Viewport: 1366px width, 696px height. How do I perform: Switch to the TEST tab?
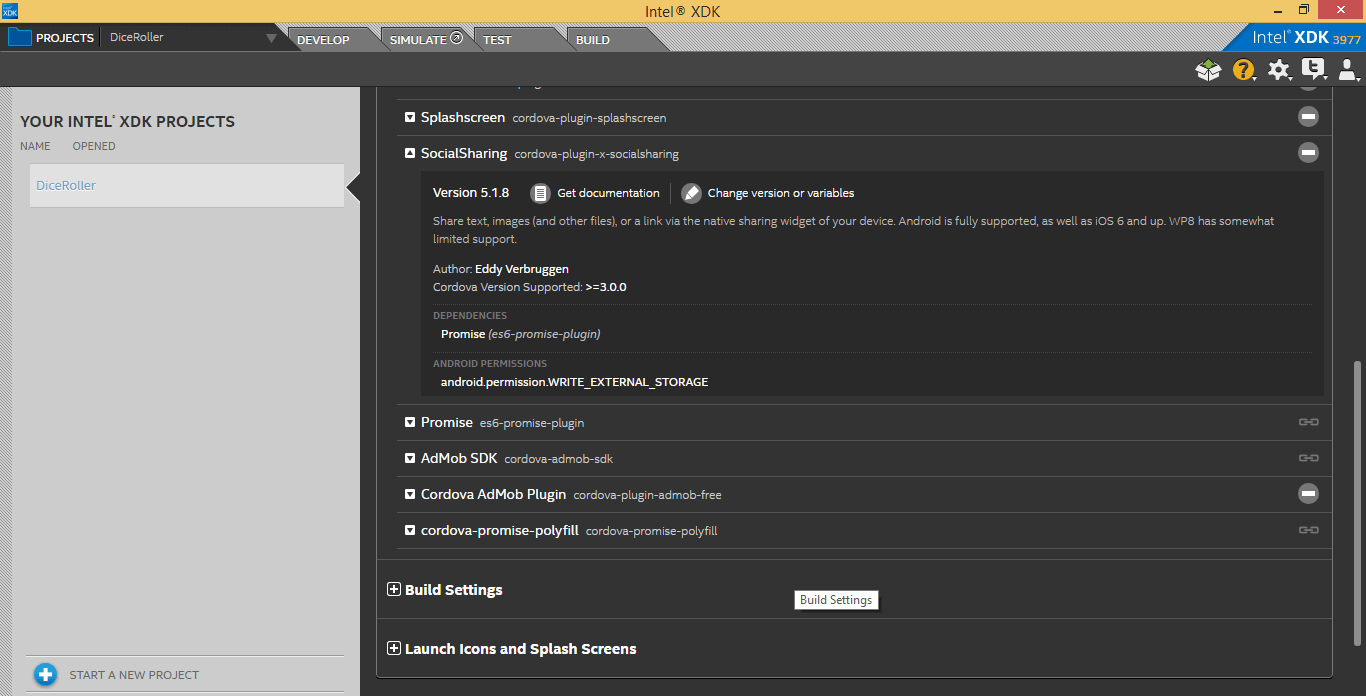tap(497, 40)
